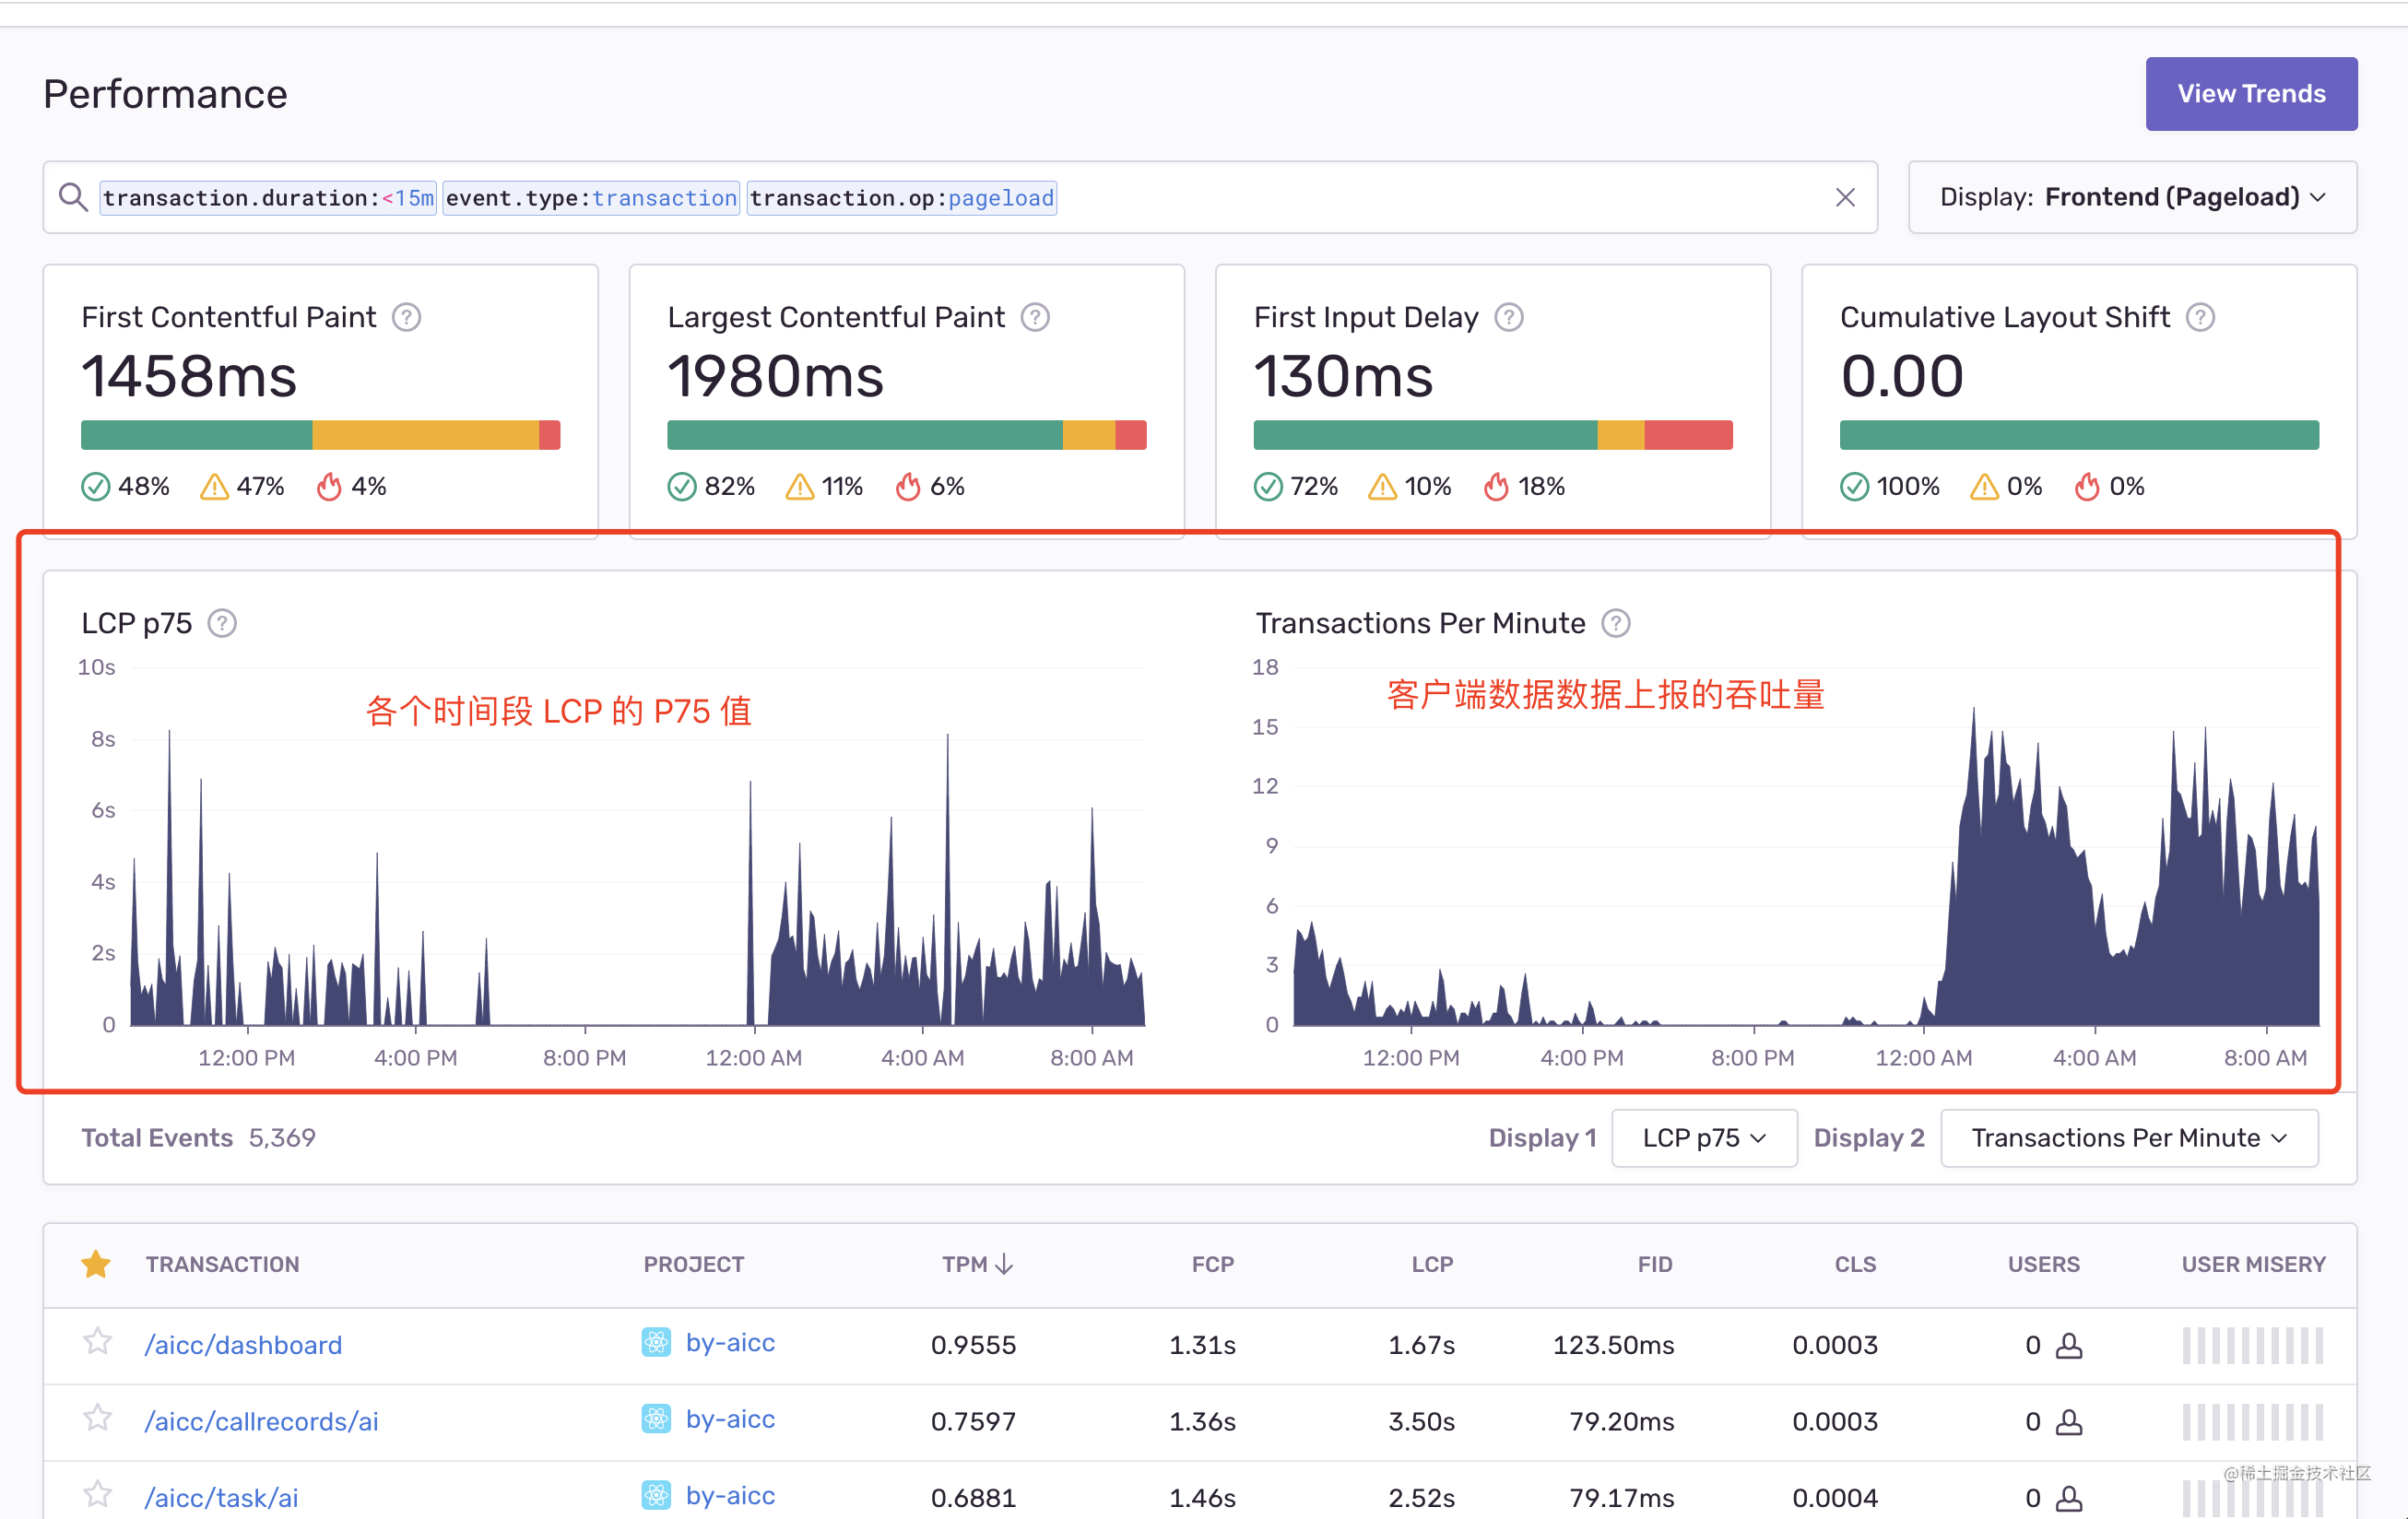Click the user icon in /aicc/dashboard row
Image resolution: width=2408 pixels, height=1519 pixels.
[x=2069, y=1346]
